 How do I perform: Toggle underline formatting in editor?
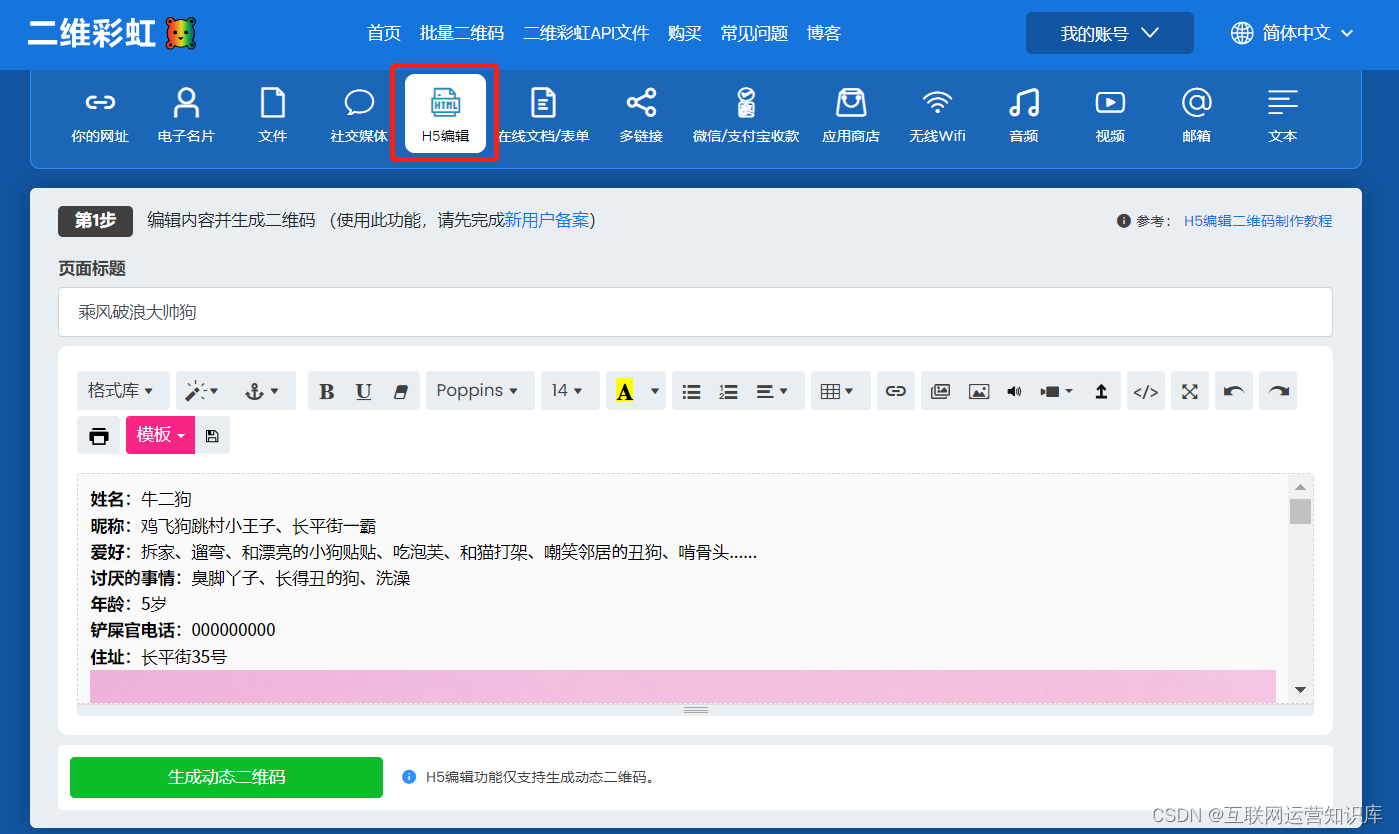tap(364, 391)
